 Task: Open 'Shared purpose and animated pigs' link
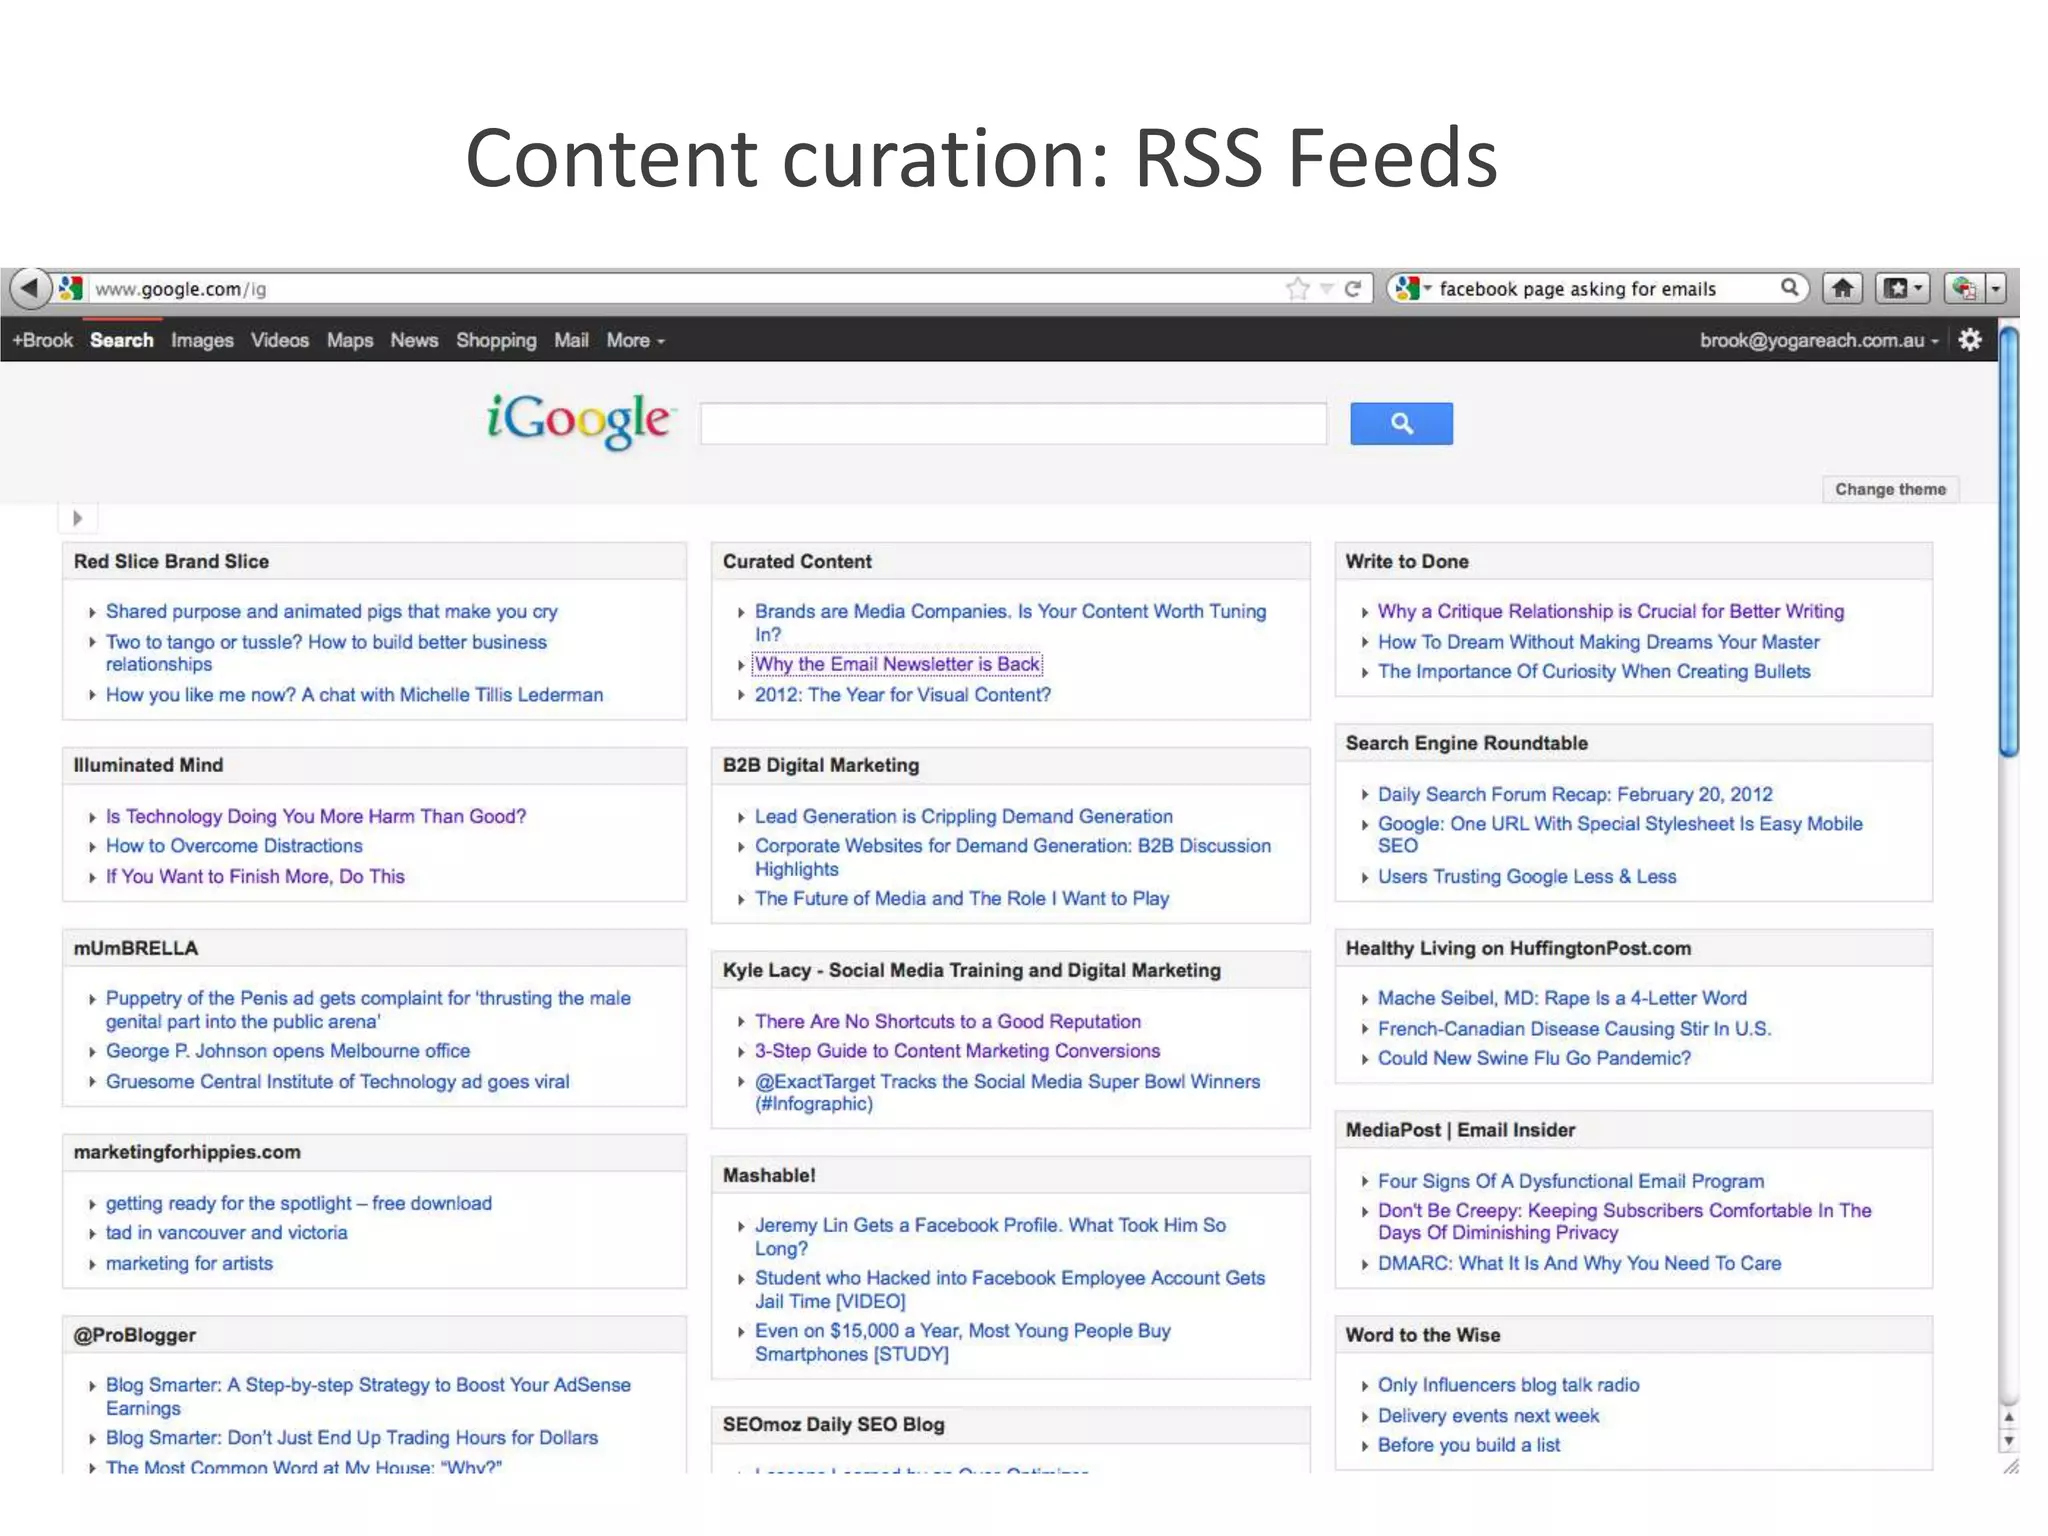pyautogui.click(x=332, y=611)
